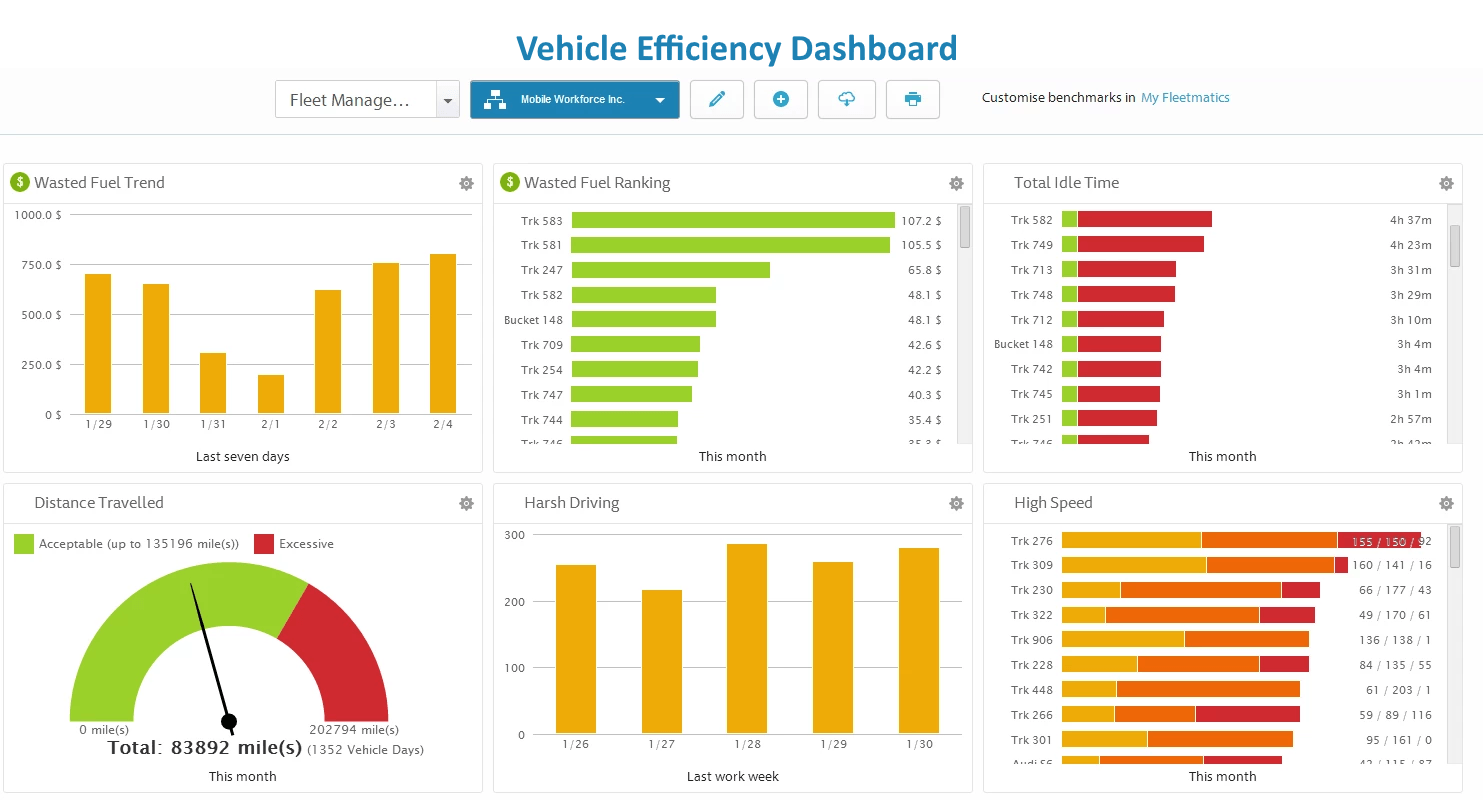Viewport: 1483px width, 800px height.
Task: Click the Total: 83892 mile(s) text
Action: (205, 748)
